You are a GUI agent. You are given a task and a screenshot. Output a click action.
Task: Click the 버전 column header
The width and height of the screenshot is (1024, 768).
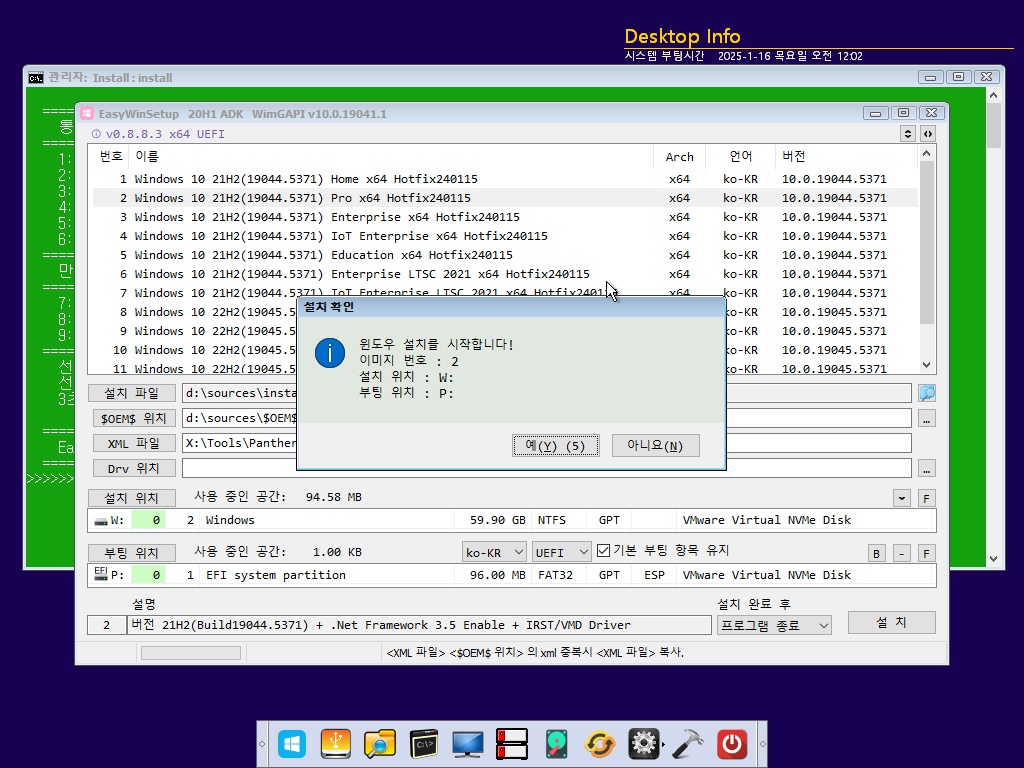pyautogui.click(x=846, y=157)
